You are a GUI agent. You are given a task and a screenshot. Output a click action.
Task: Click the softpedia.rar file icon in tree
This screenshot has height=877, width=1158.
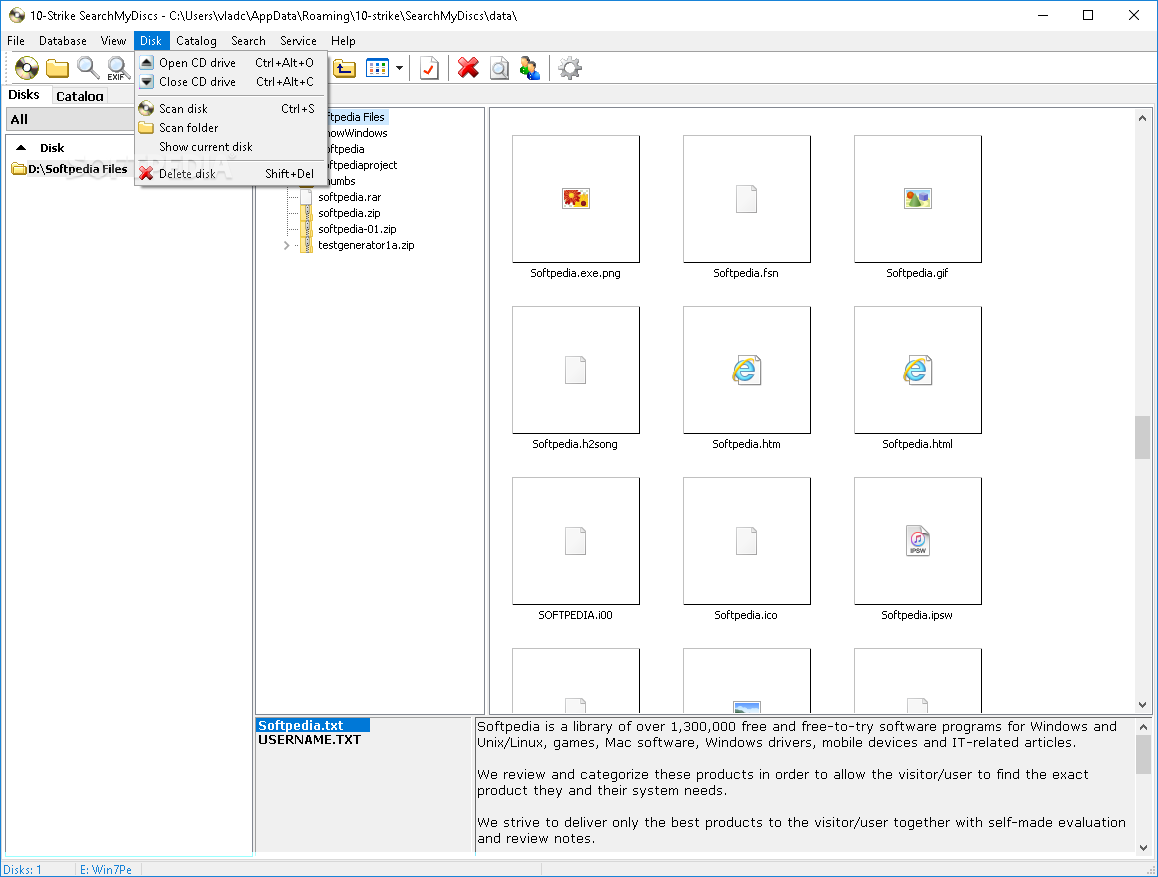click(306, 197)
